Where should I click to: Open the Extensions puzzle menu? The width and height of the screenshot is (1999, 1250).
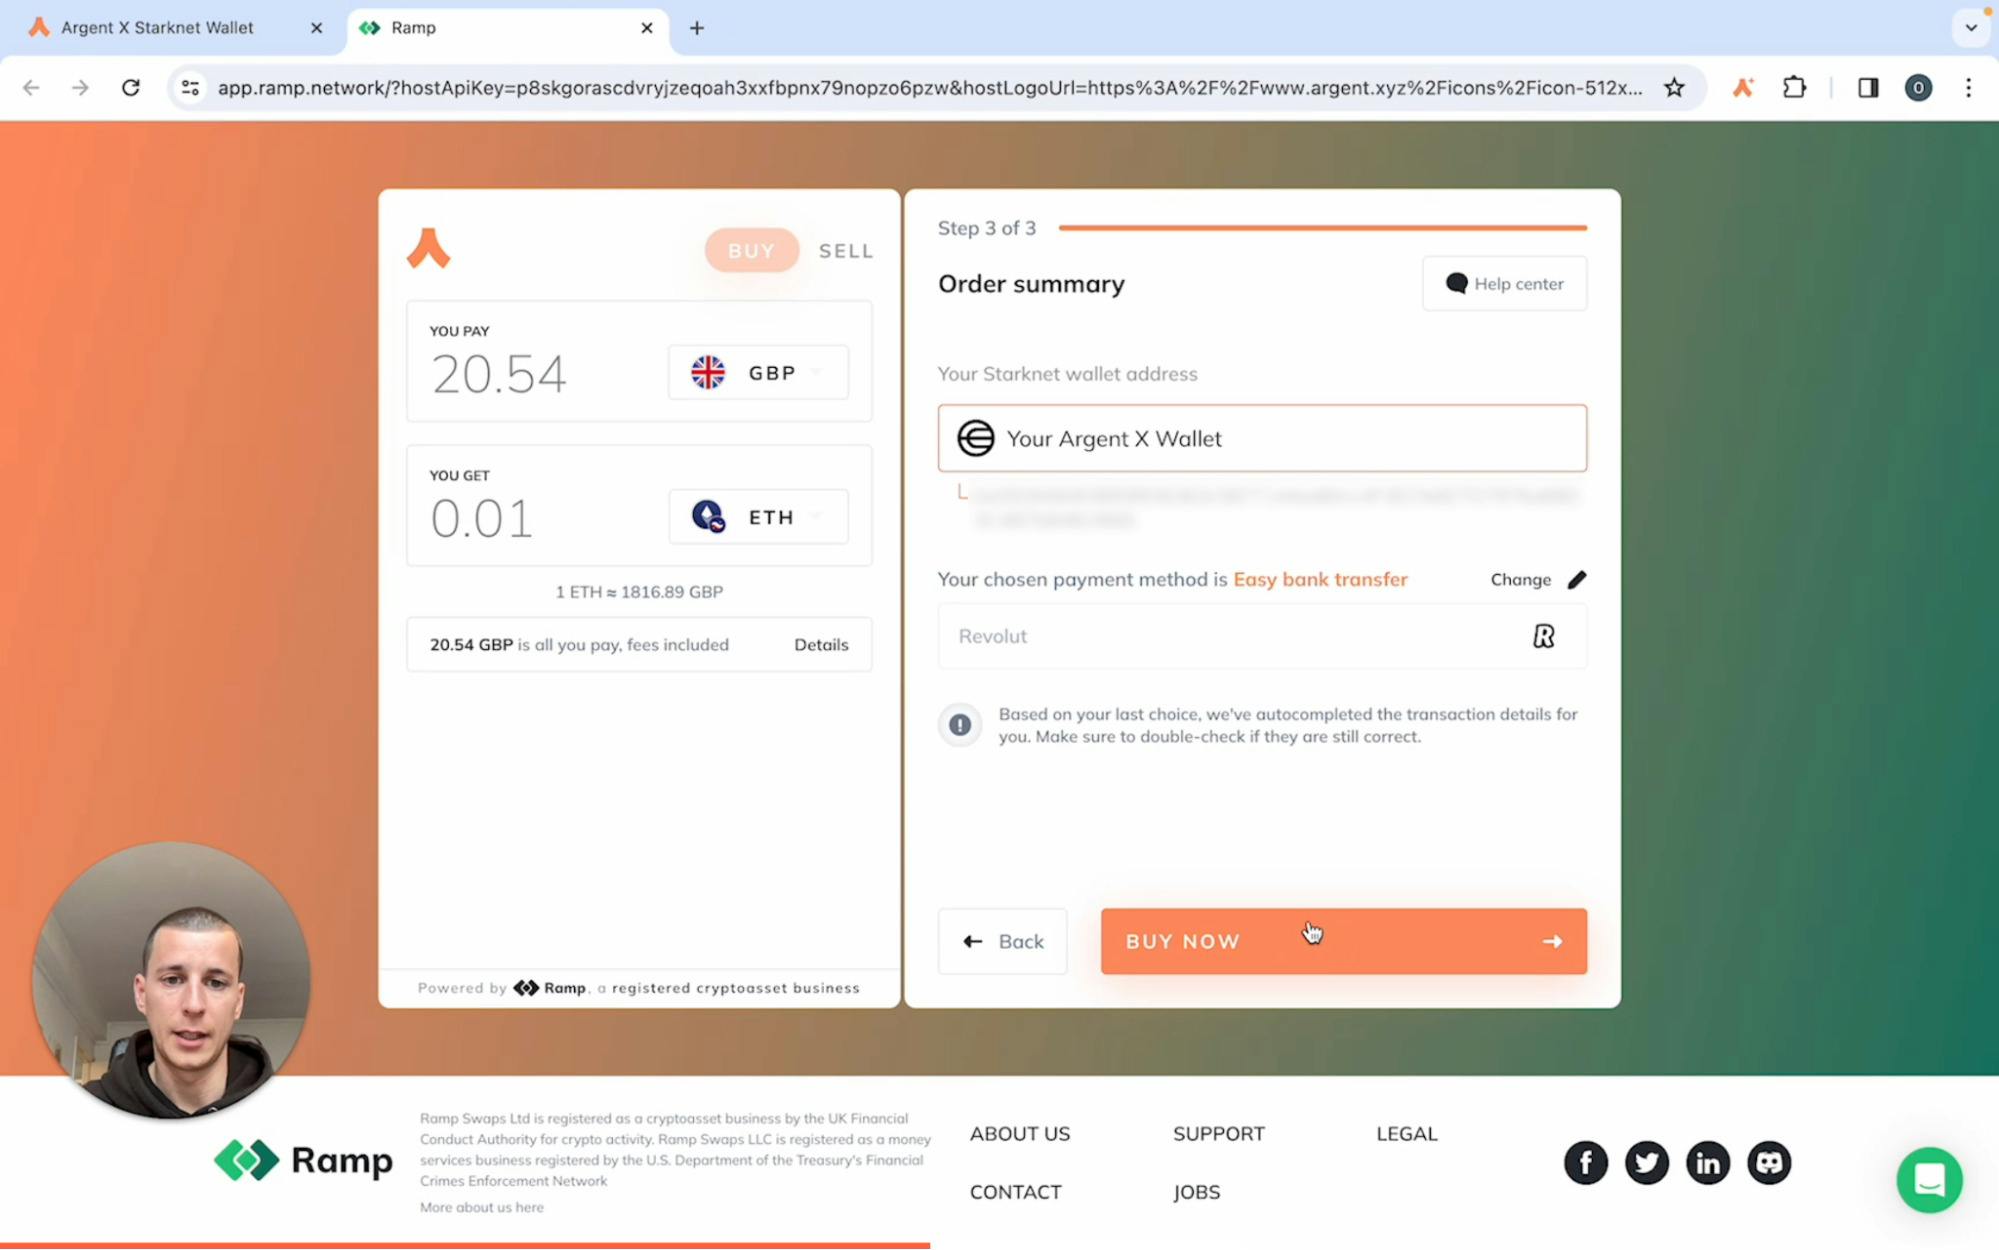[1794, 88]
